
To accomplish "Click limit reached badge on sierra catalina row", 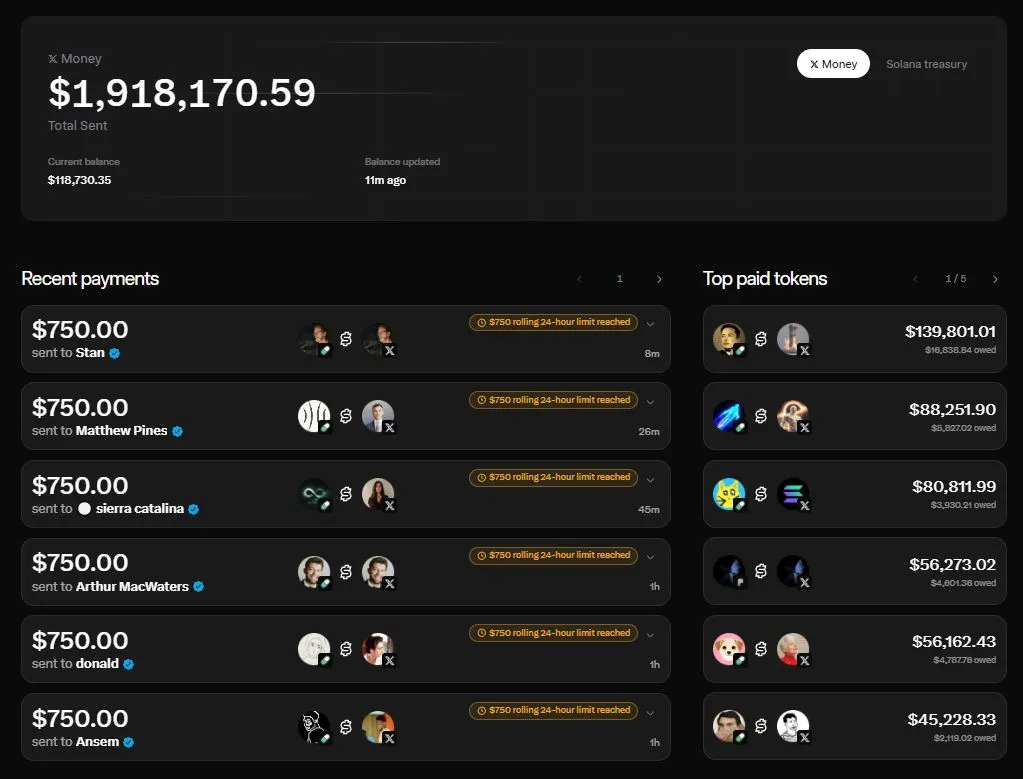I will click(x=553, y=478).
